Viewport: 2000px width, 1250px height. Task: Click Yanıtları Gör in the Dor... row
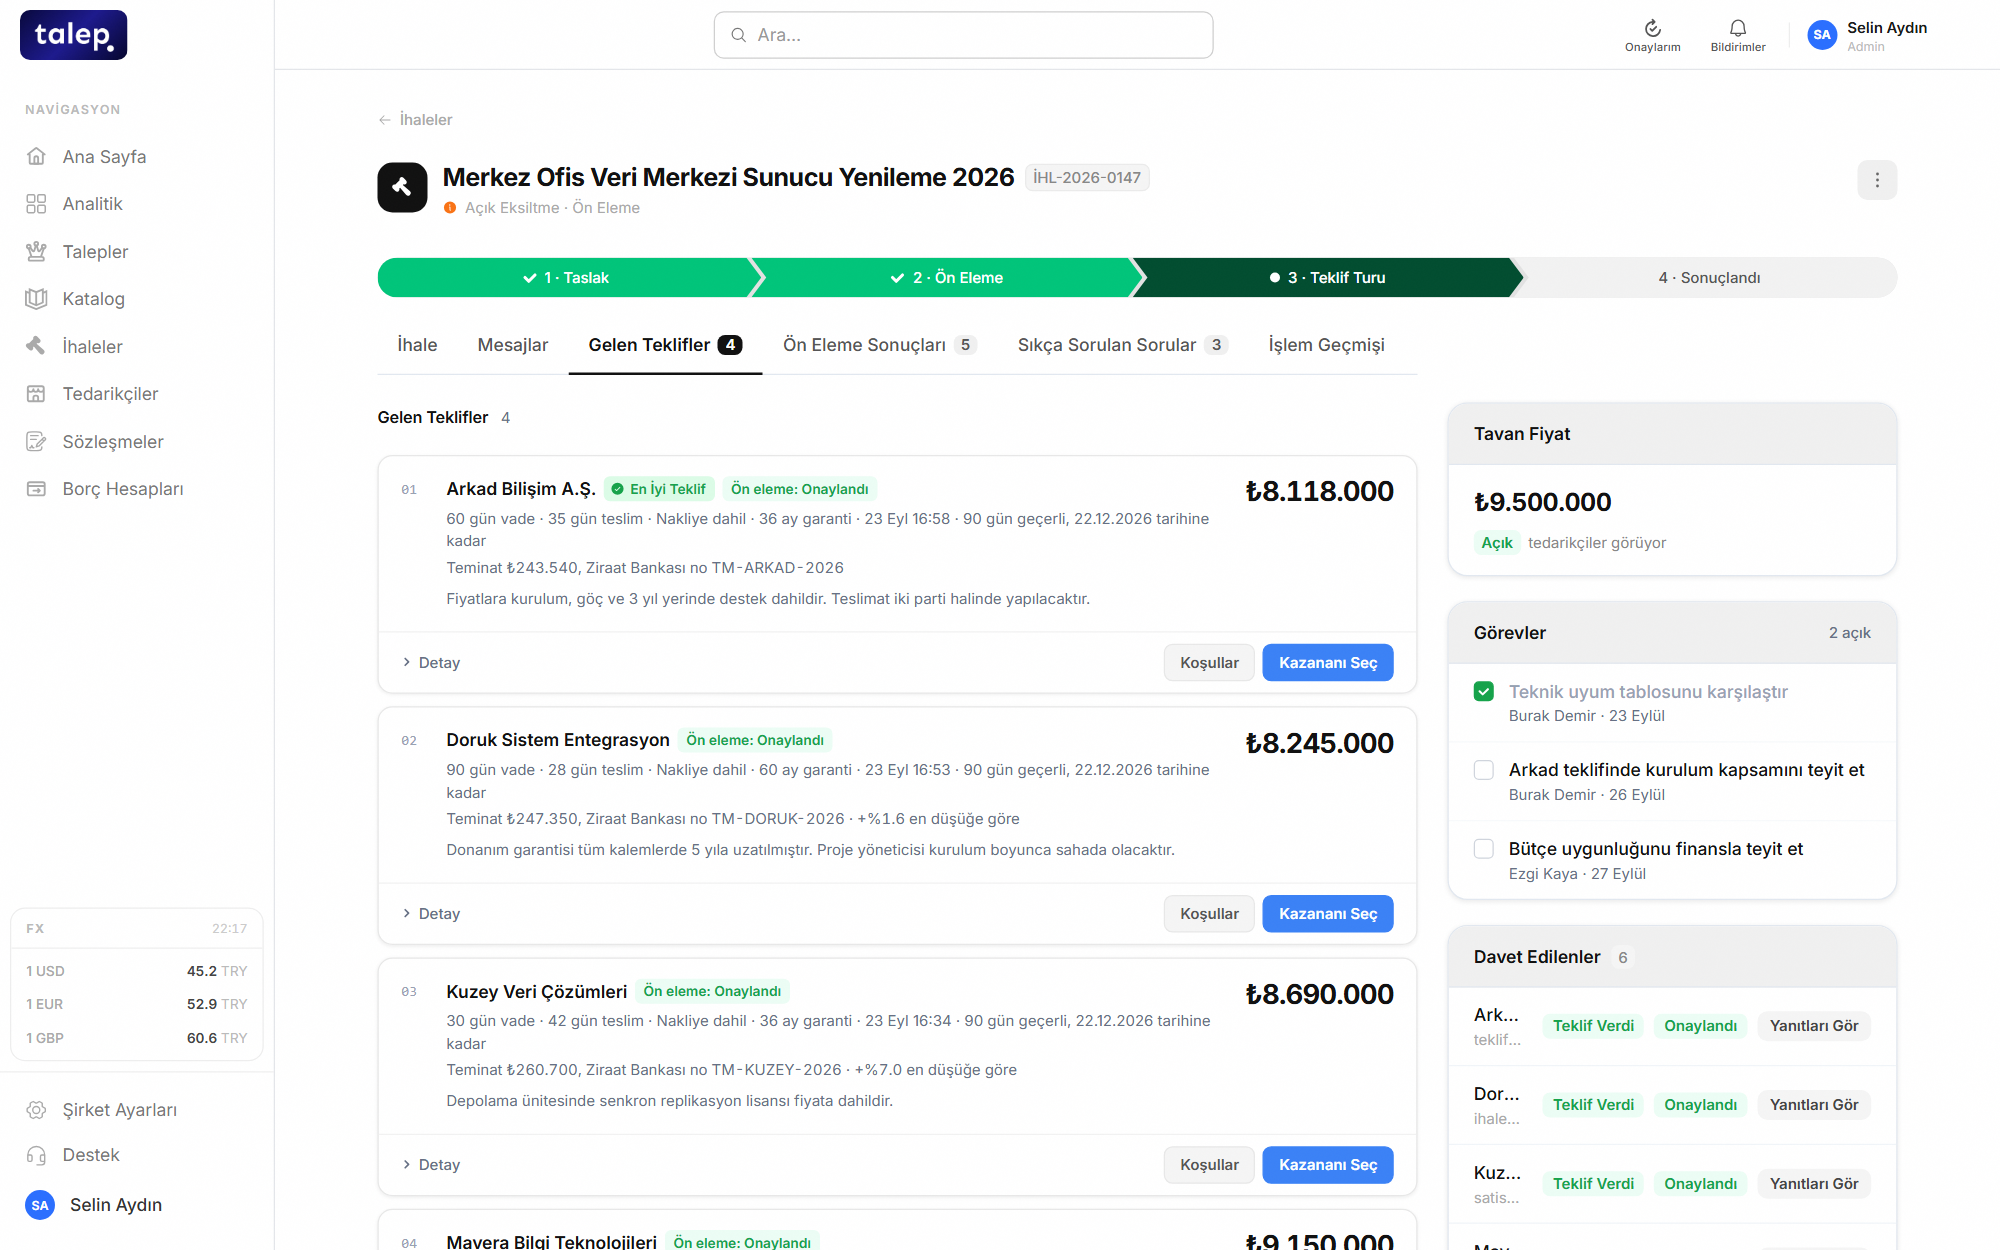tap(1814, 1104)
